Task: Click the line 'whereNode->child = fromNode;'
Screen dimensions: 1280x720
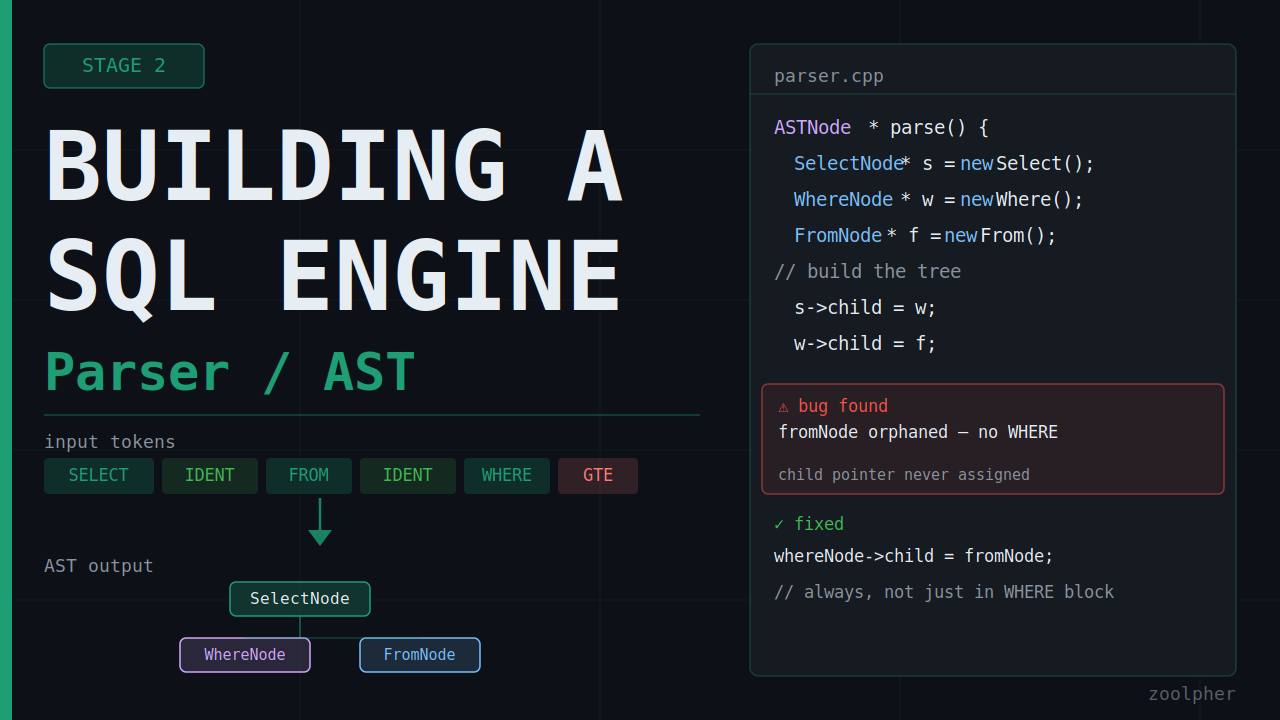Action: pyautogui.click(x=914, y=556)
